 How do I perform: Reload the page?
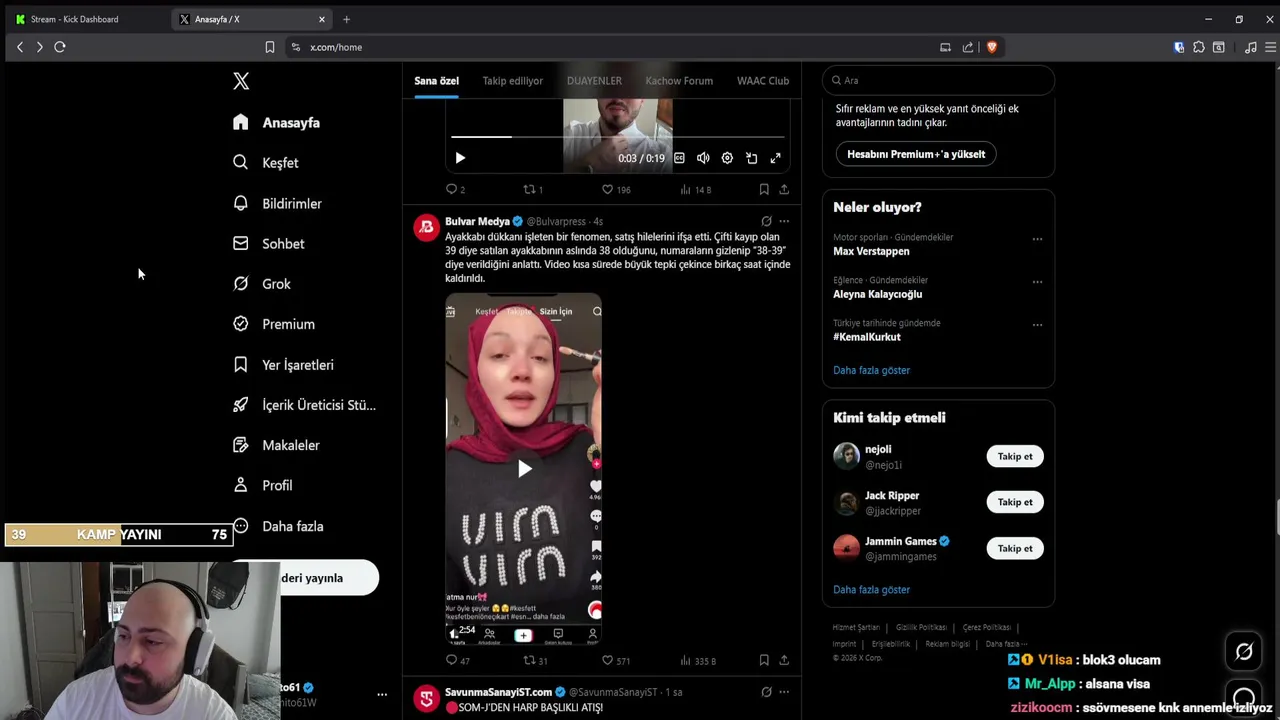pos(60,47)
